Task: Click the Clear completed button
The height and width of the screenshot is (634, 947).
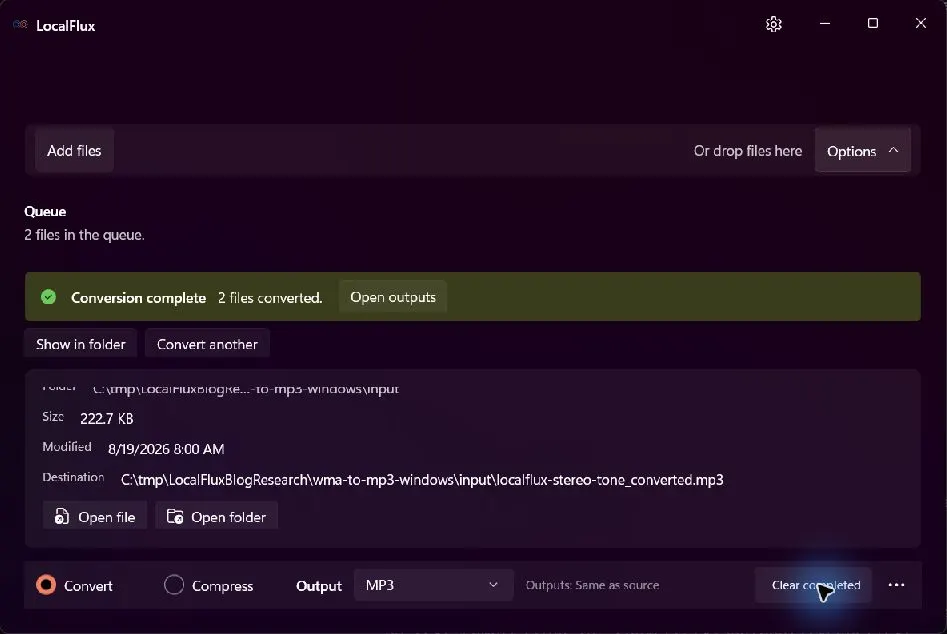Action: point(813,584)
